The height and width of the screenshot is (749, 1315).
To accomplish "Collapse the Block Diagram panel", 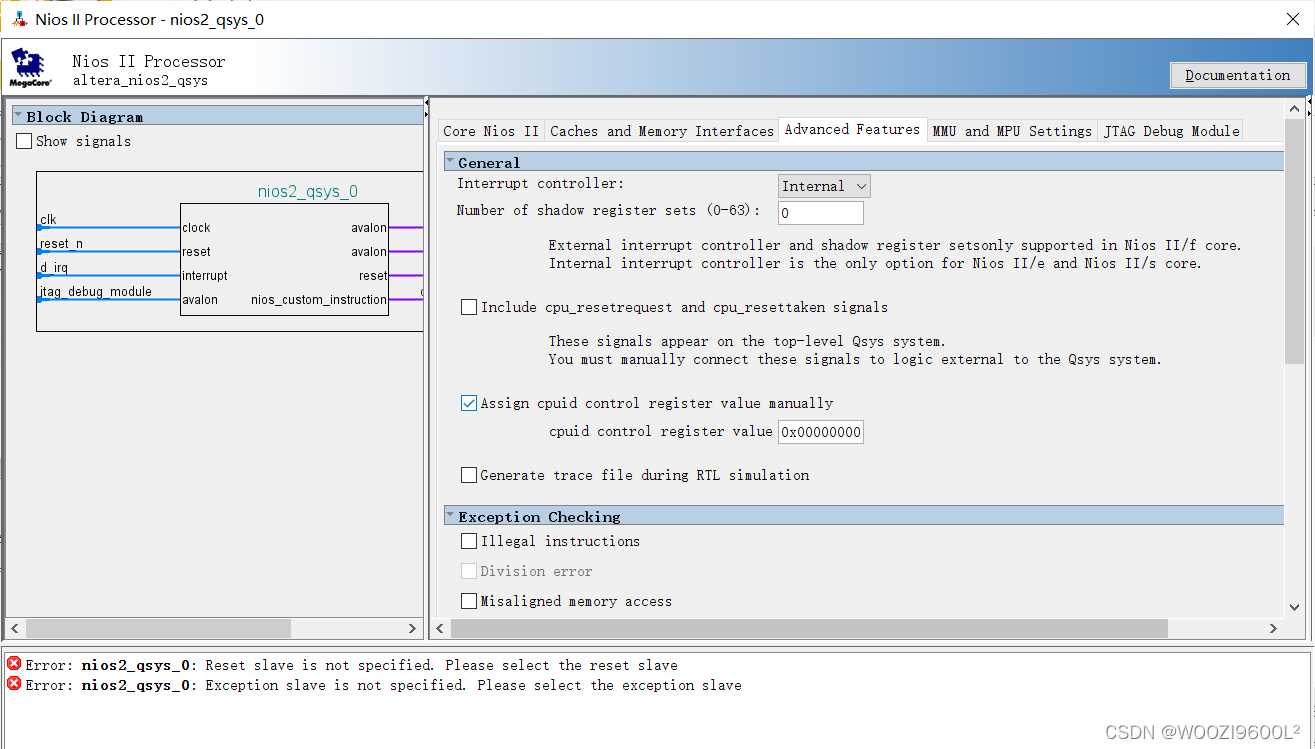I will click(x=19, y=116).
